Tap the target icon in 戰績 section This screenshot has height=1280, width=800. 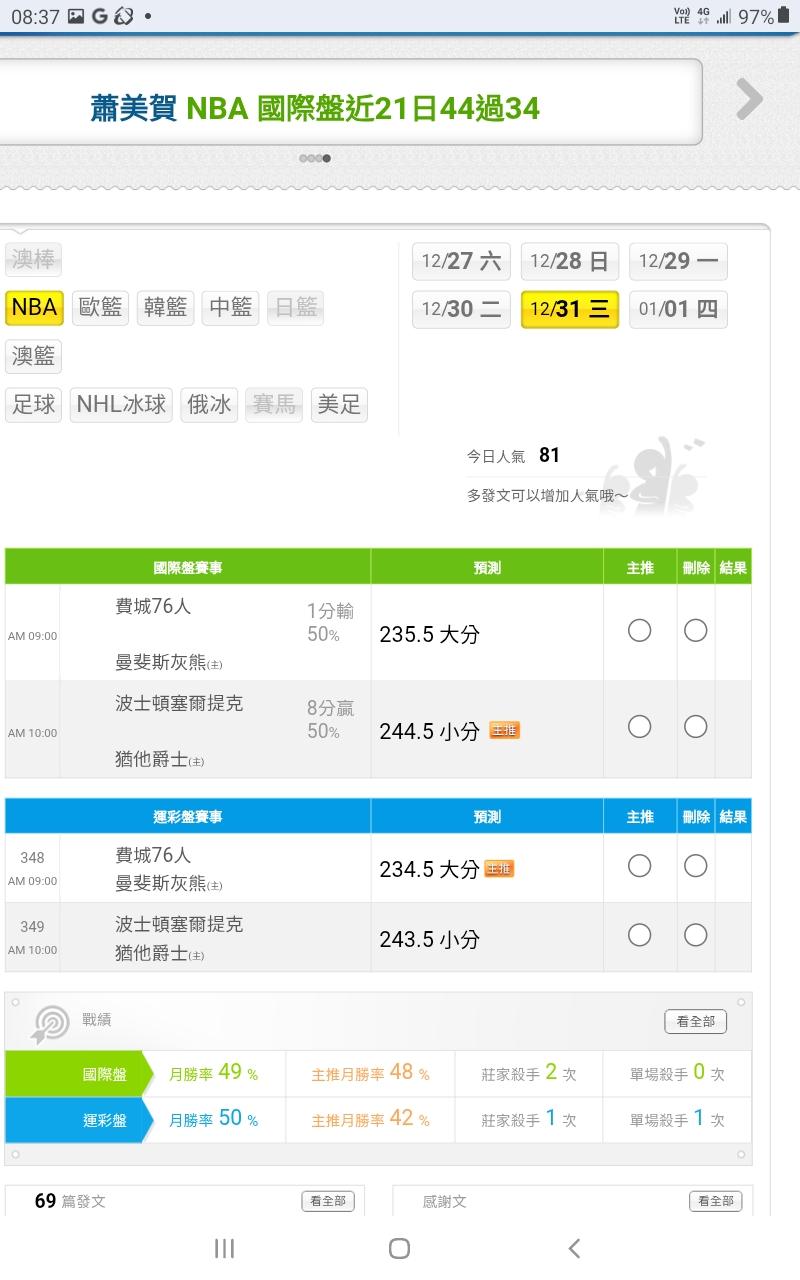(x=50, y=1022)
